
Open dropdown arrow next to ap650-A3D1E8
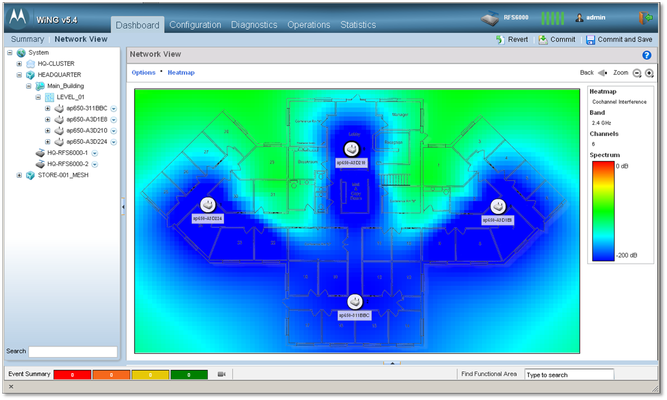(114, 120)
